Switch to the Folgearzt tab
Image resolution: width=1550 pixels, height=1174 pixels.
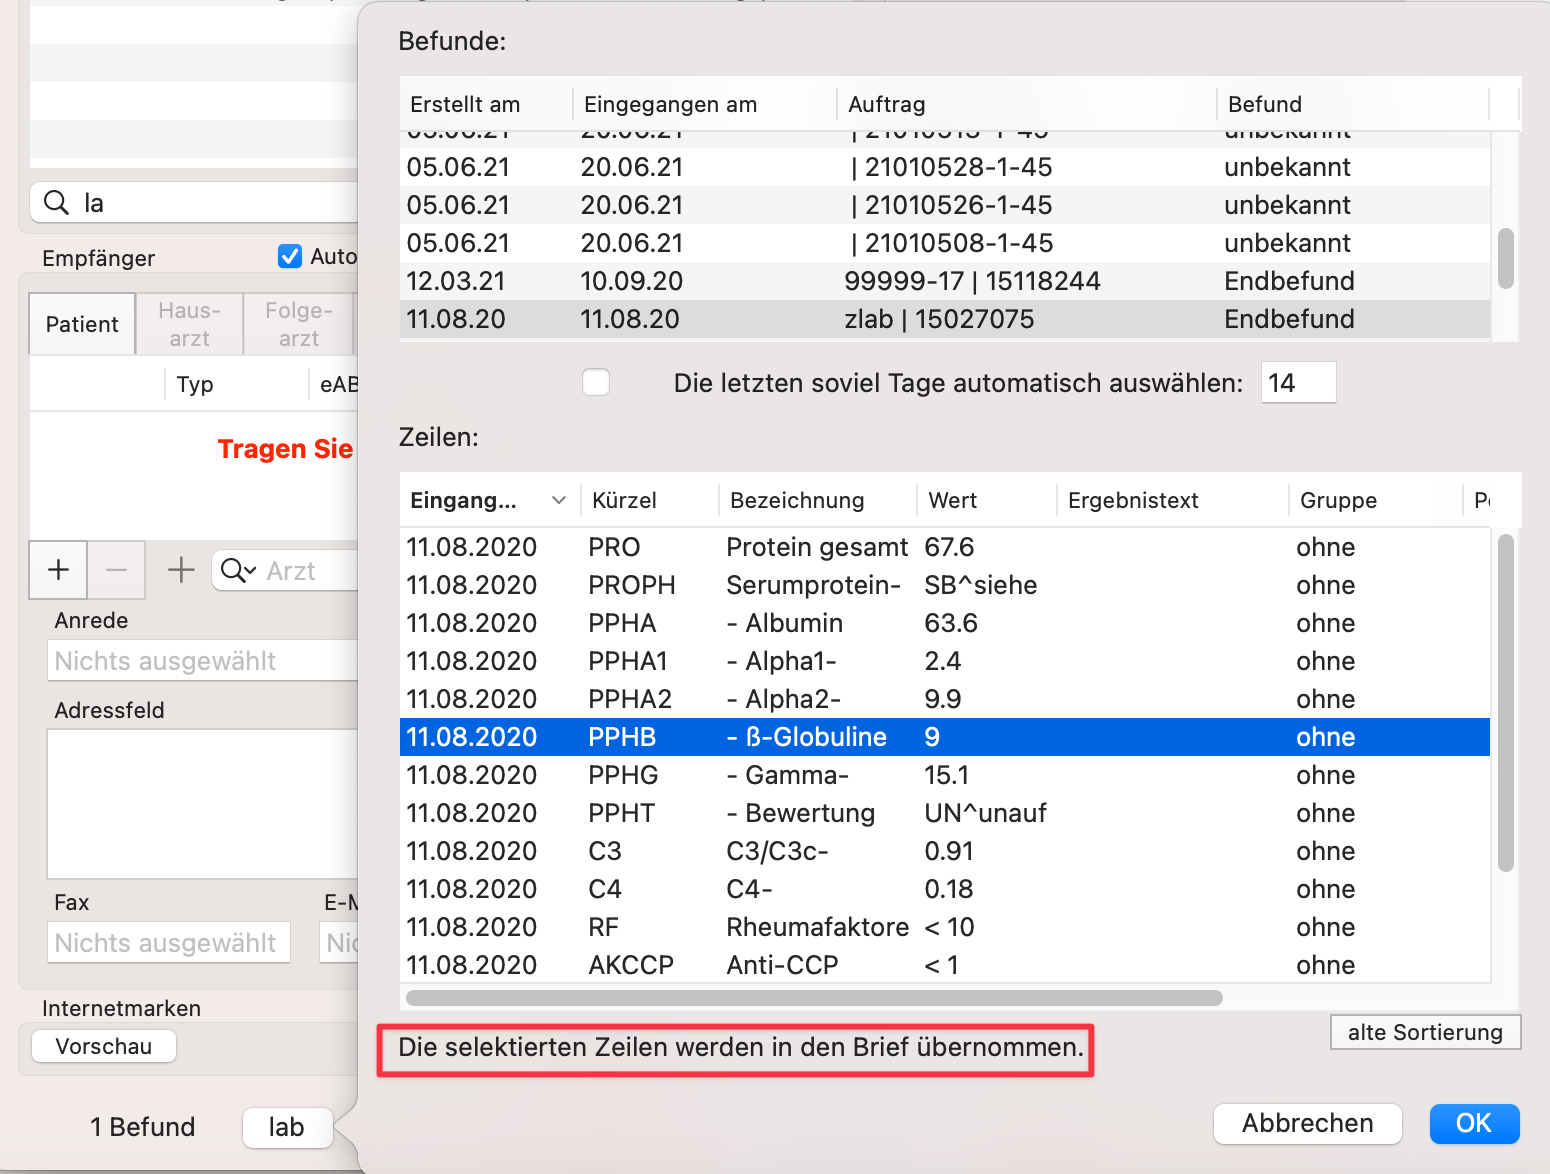pos(298,324)
